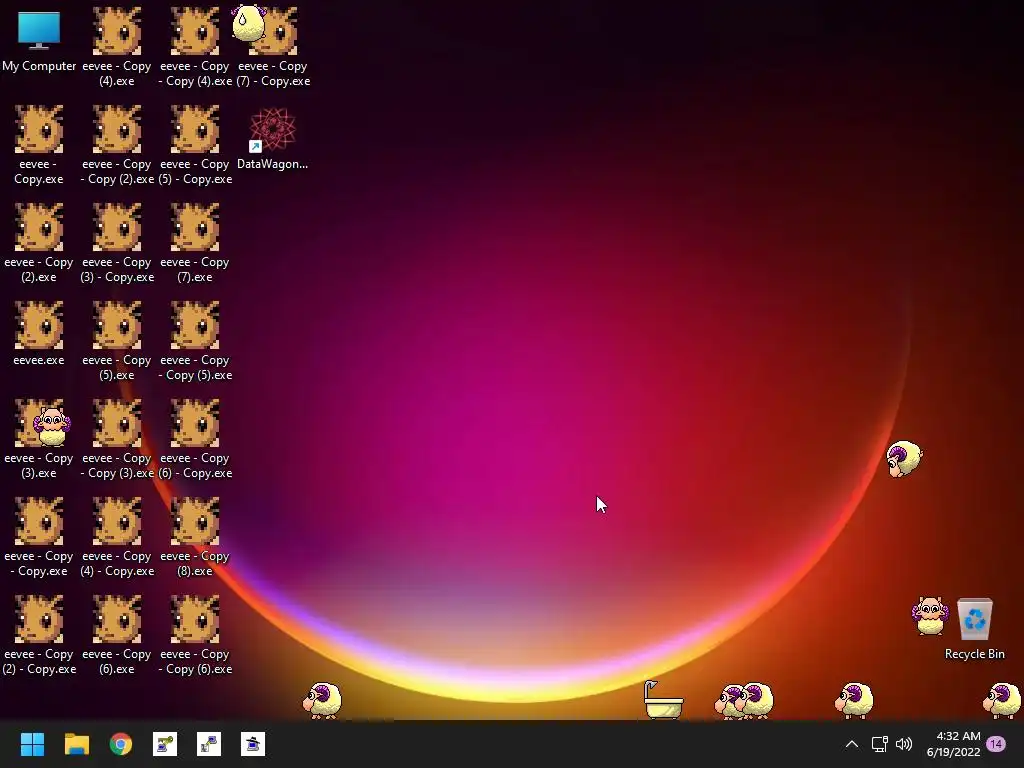Open the notification center badge showing 14
The height and width of the screenshot is (768, 1024).
pyautogui.click(x=996, y=744)
